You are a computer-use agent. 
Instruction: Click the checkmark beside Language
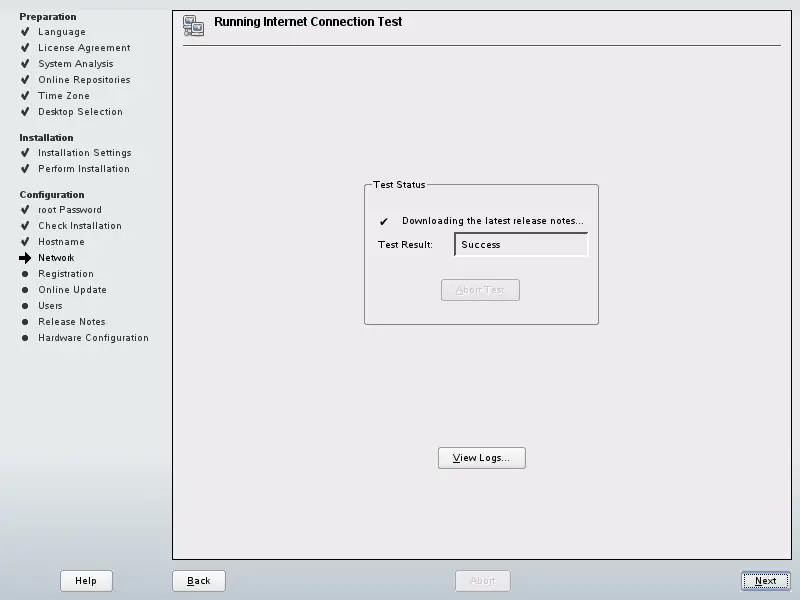(x=25, y=32)
